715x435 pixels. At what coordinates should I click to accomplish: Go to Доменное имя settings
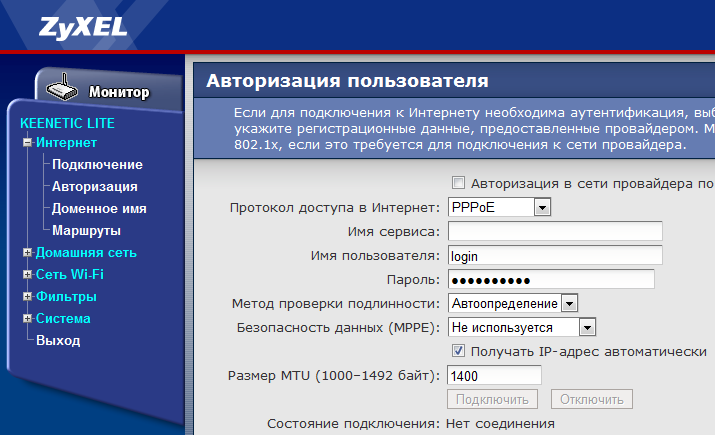(x=99, y=209)
